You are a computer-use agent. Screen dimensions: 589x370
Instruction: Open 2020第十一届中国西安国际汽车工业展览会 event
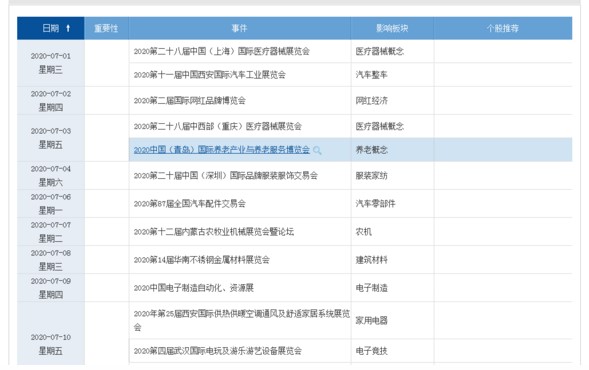click(x=210, y=75)
